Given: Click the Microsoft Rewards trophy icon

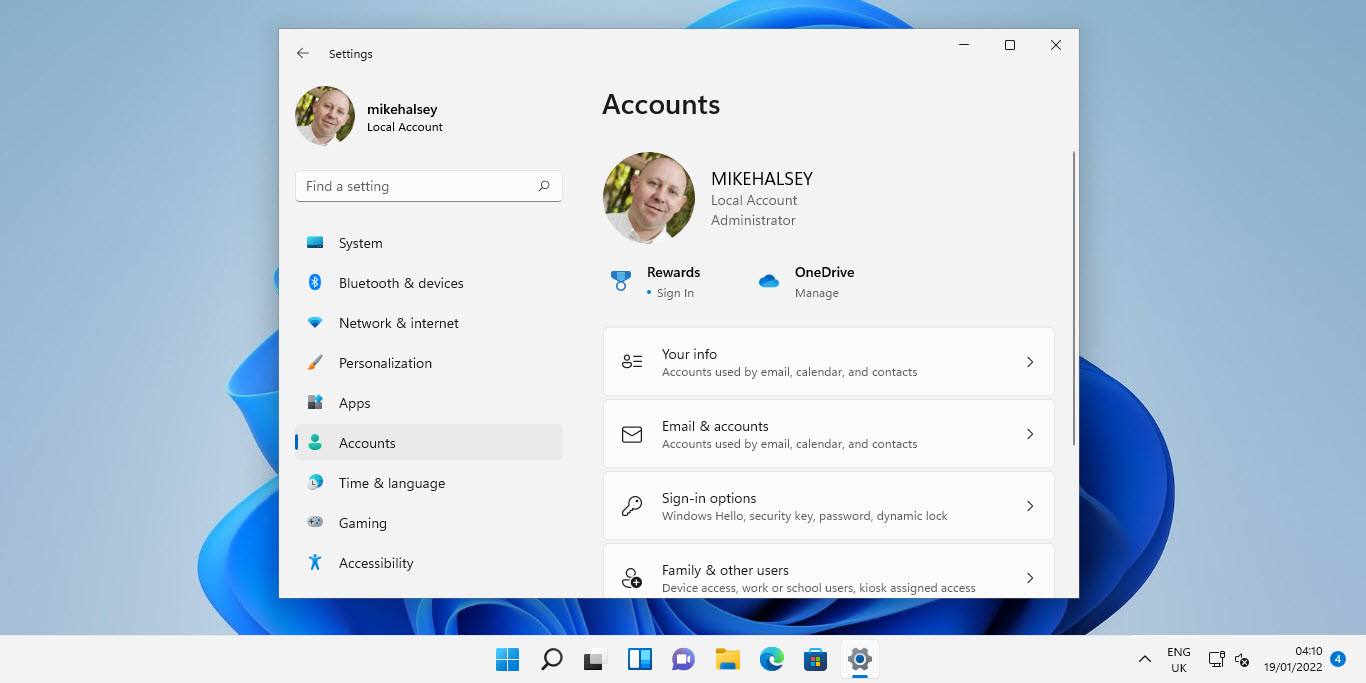Looking at the screenshot, I should click(x=620, y=280).
